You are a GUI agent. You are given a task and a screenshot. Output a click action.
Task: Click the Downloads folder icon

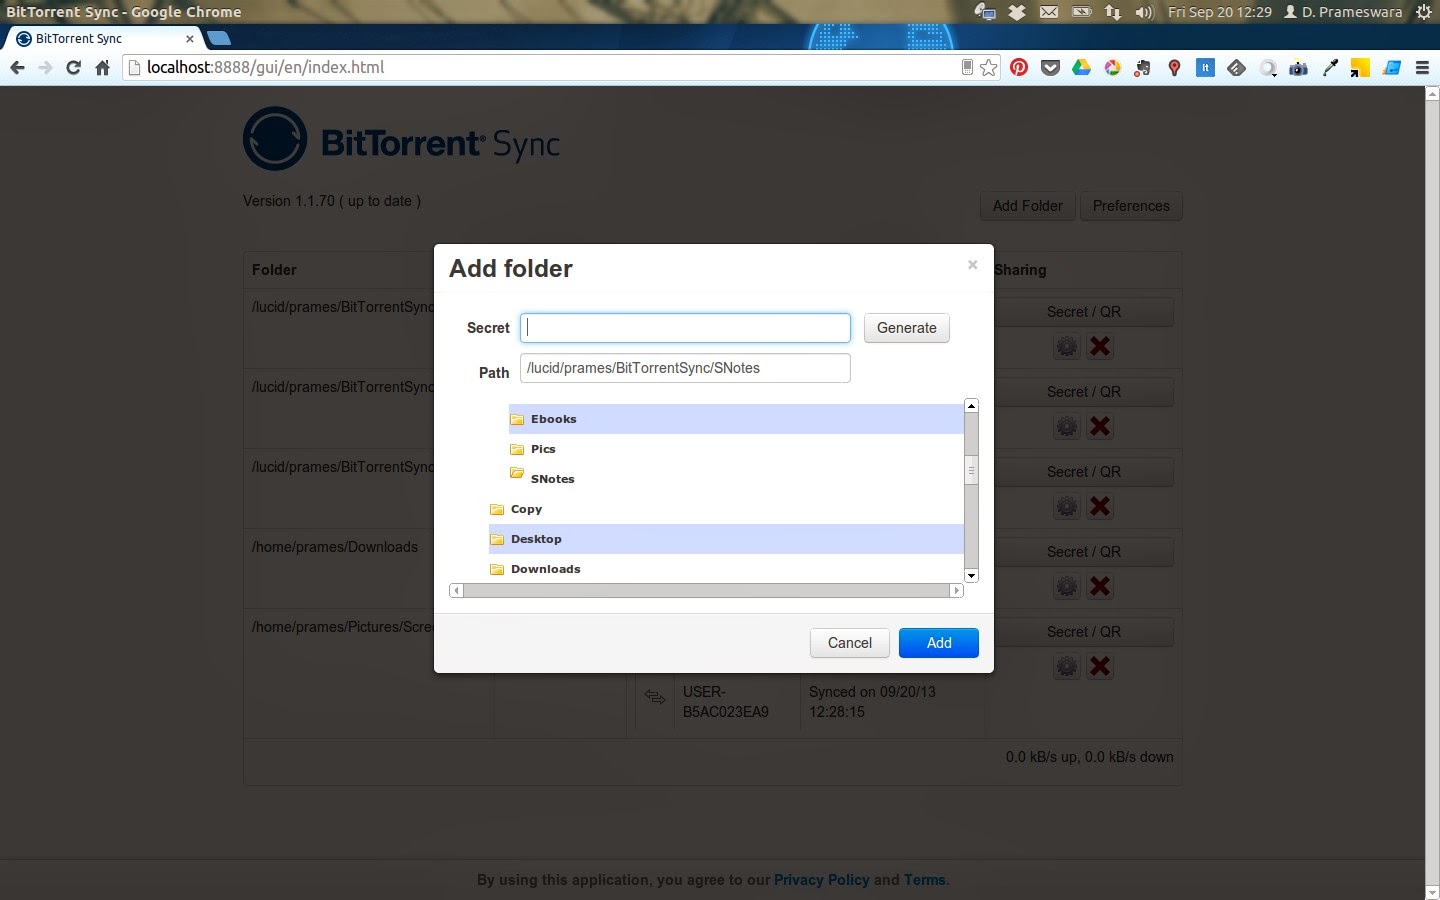497,569
